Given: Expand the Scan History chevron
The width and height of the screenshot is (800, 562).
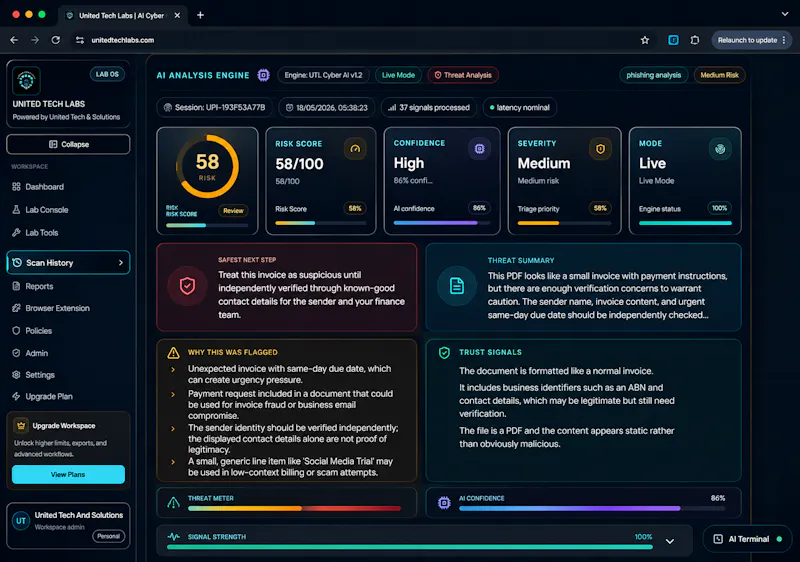Looking at the screenshot, I should point(121,263).
